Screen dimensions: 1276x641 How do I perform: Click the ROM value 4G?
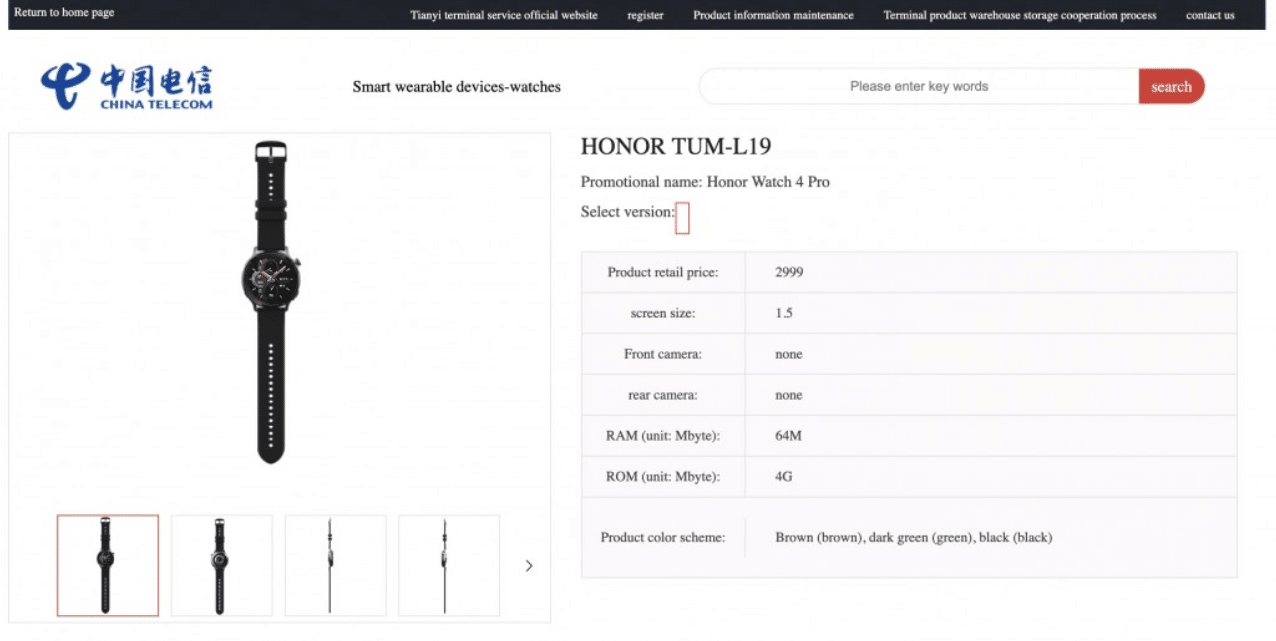point(784,477)
